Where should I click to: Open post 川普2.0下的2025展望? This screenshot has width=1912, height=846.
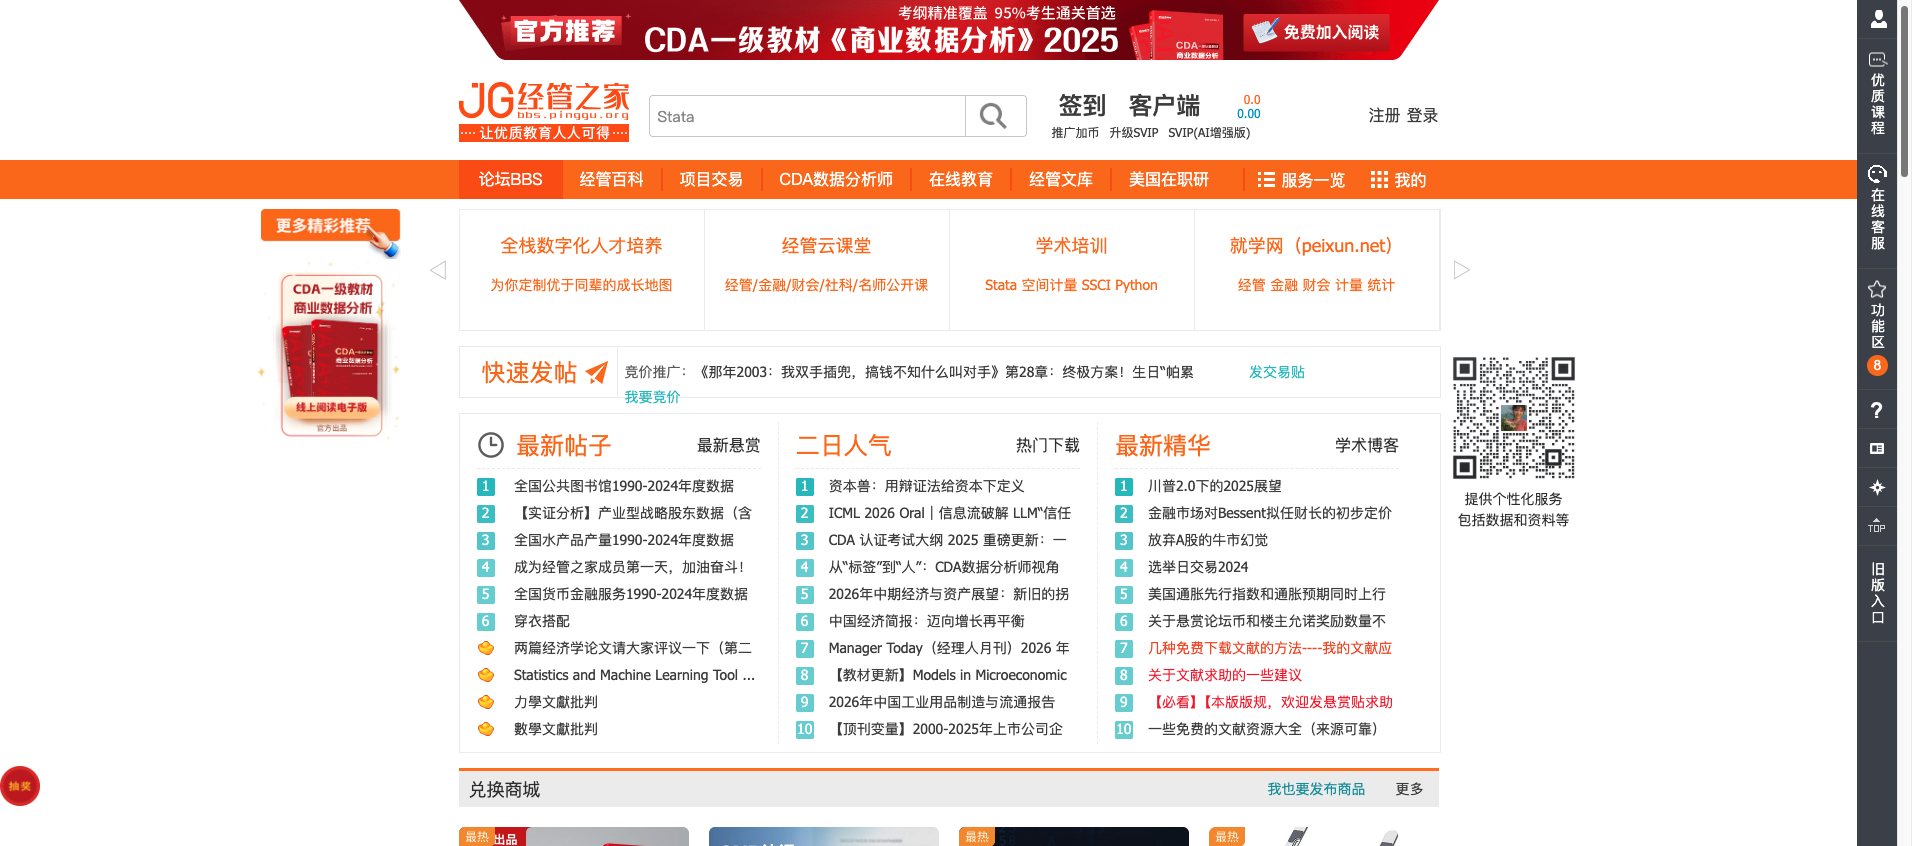tap(1214, 486)
